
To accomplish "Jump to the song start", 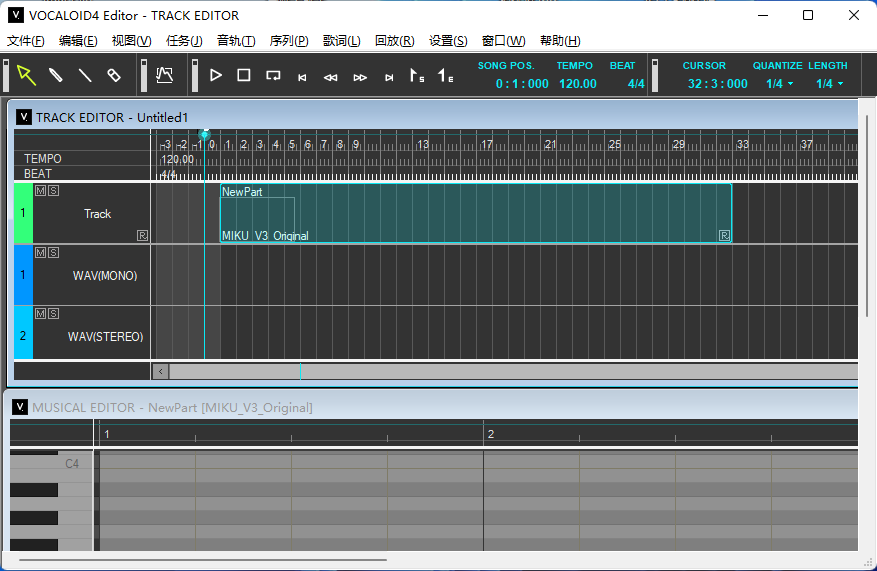I will [302, 78].
